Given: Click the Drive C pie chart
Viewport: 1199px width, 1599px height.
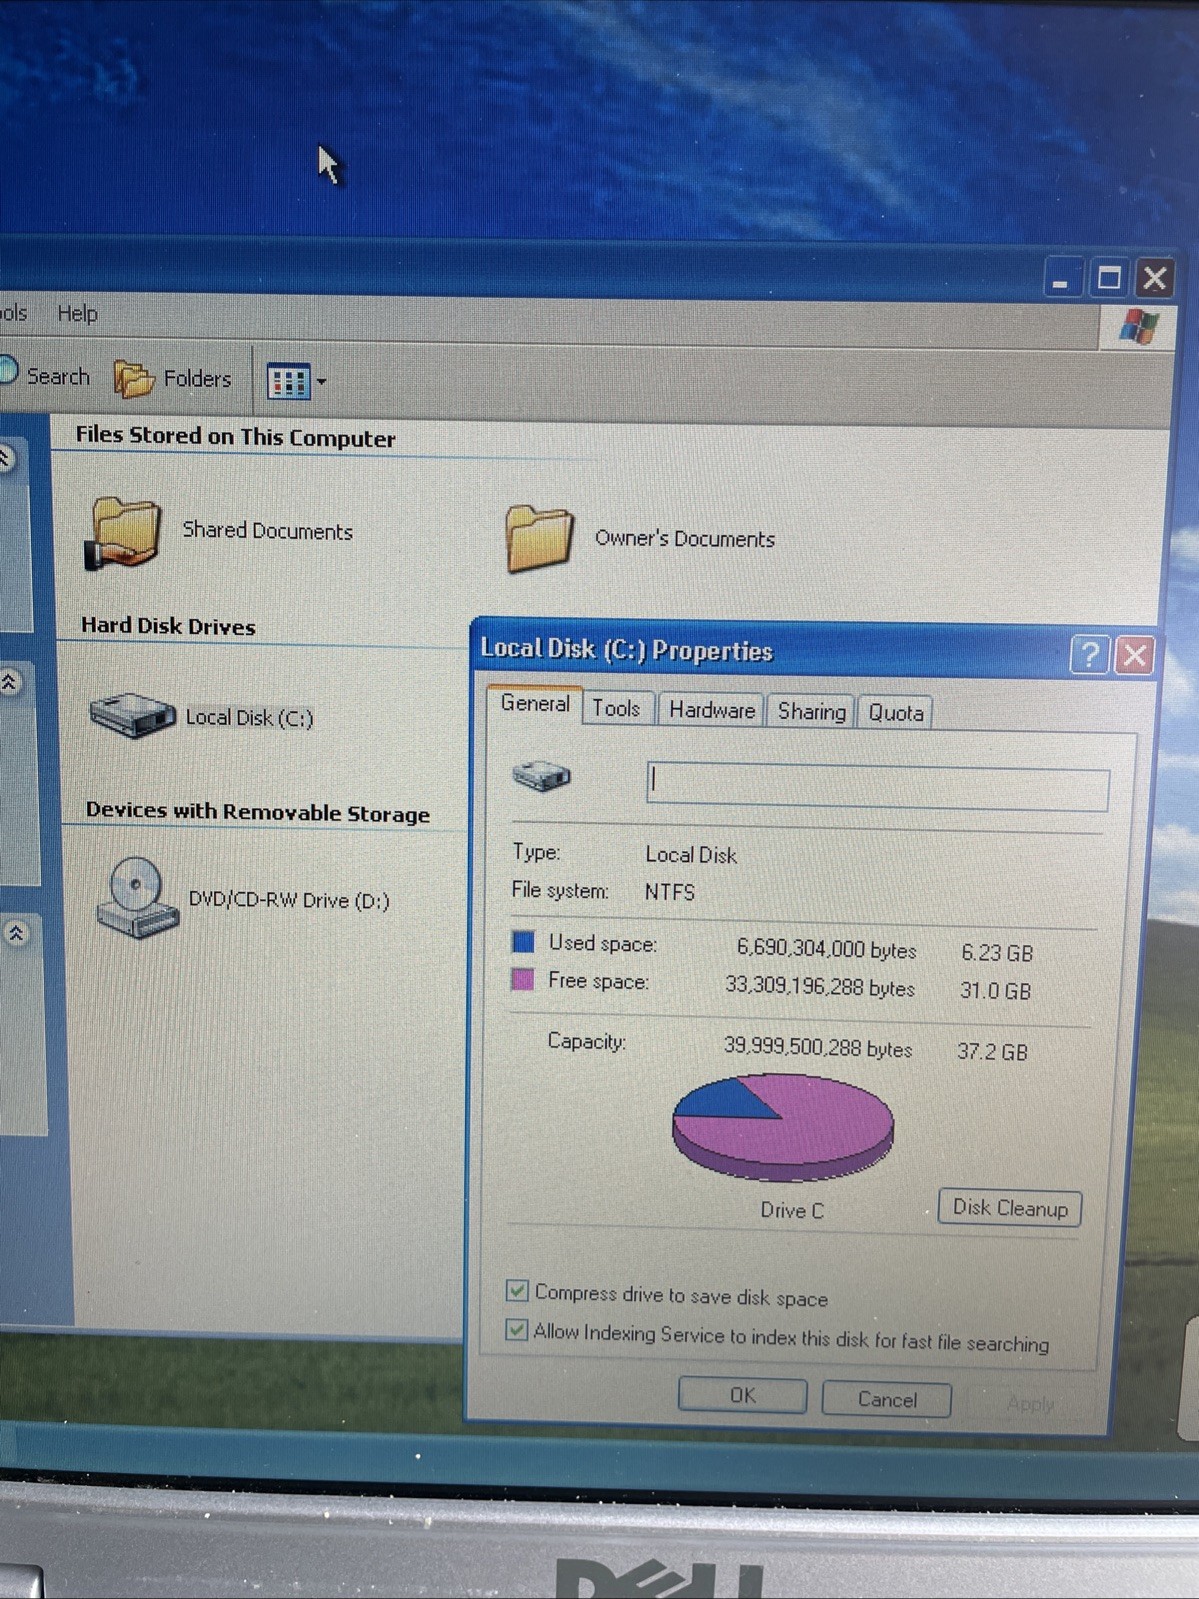Looking at the screenshot, I should click(x=783, y=1127).
